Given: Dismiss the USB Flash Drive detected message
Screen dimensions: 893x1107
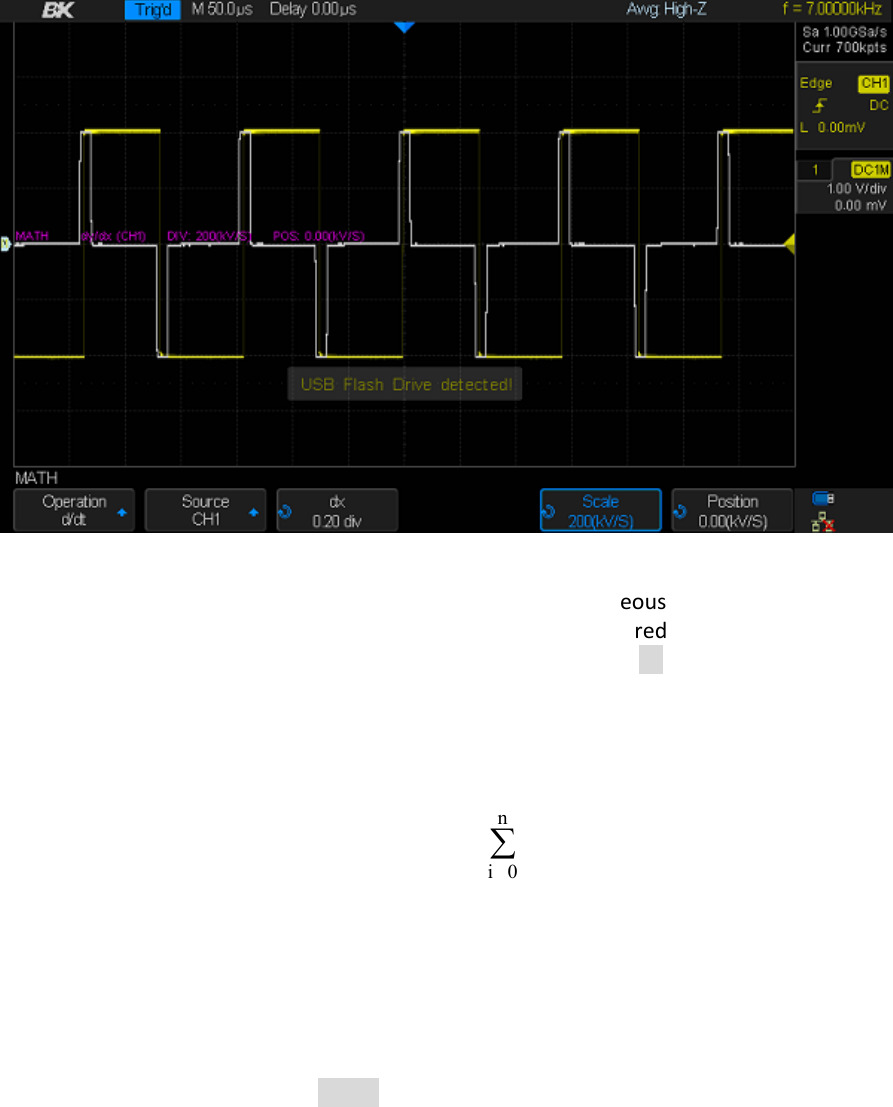Looking at the screenshot, I should (404, 384).
